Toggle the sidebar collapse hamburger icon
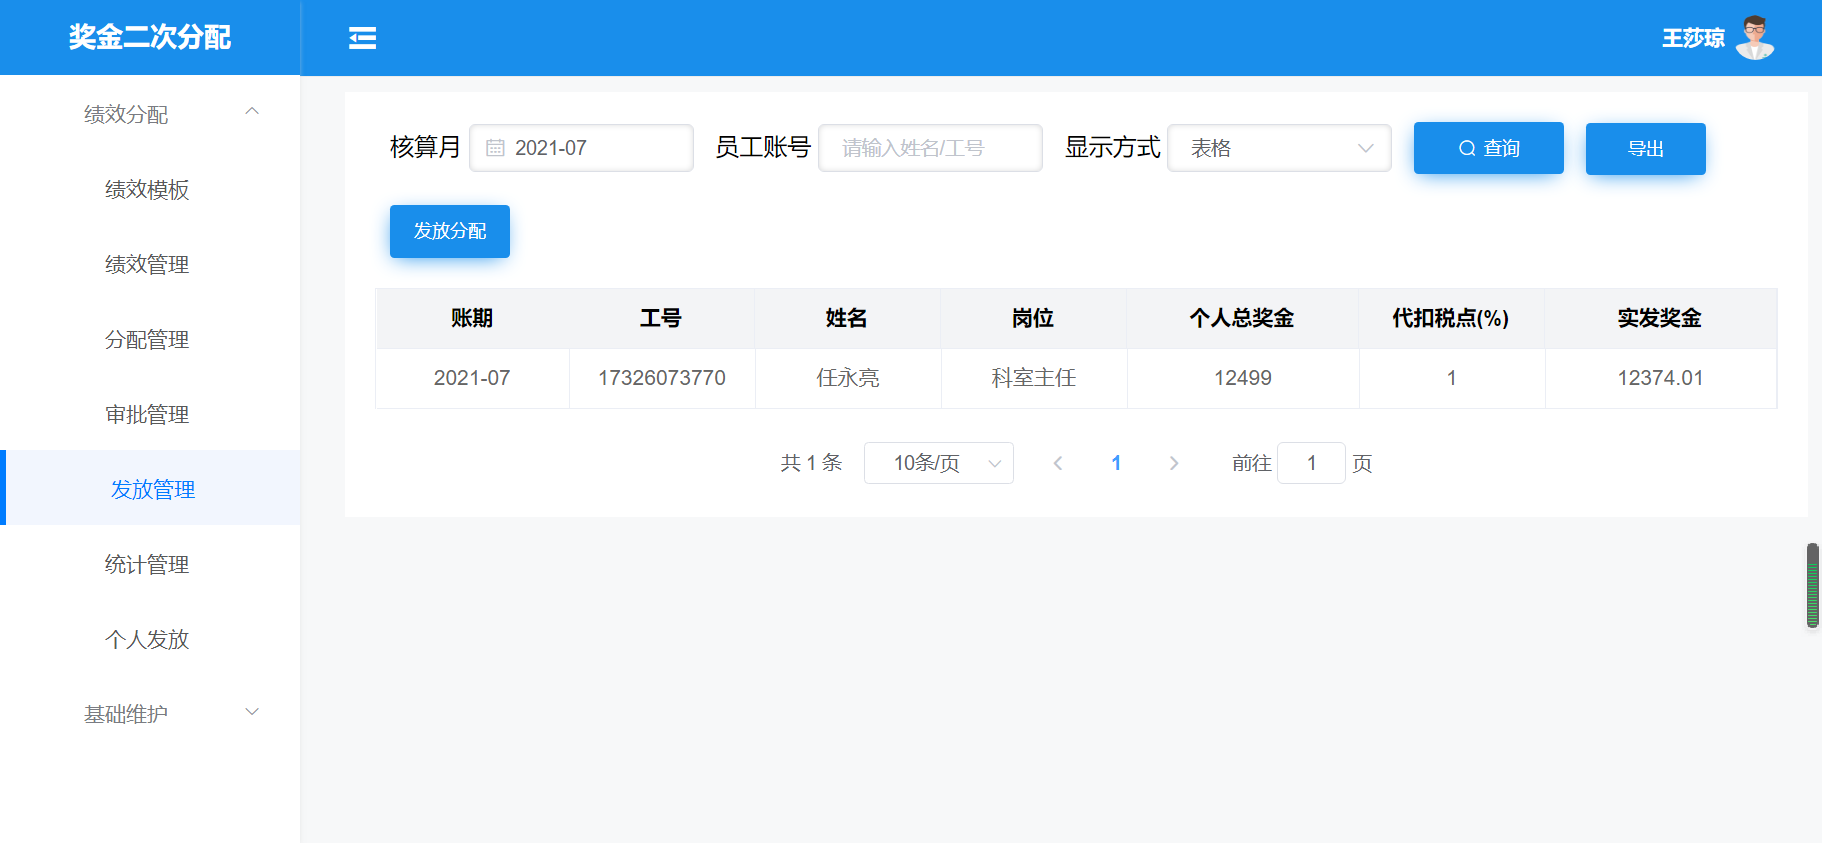Viewport: 1822px width, 843px height. pyautogui.click(x=362, y=38)
